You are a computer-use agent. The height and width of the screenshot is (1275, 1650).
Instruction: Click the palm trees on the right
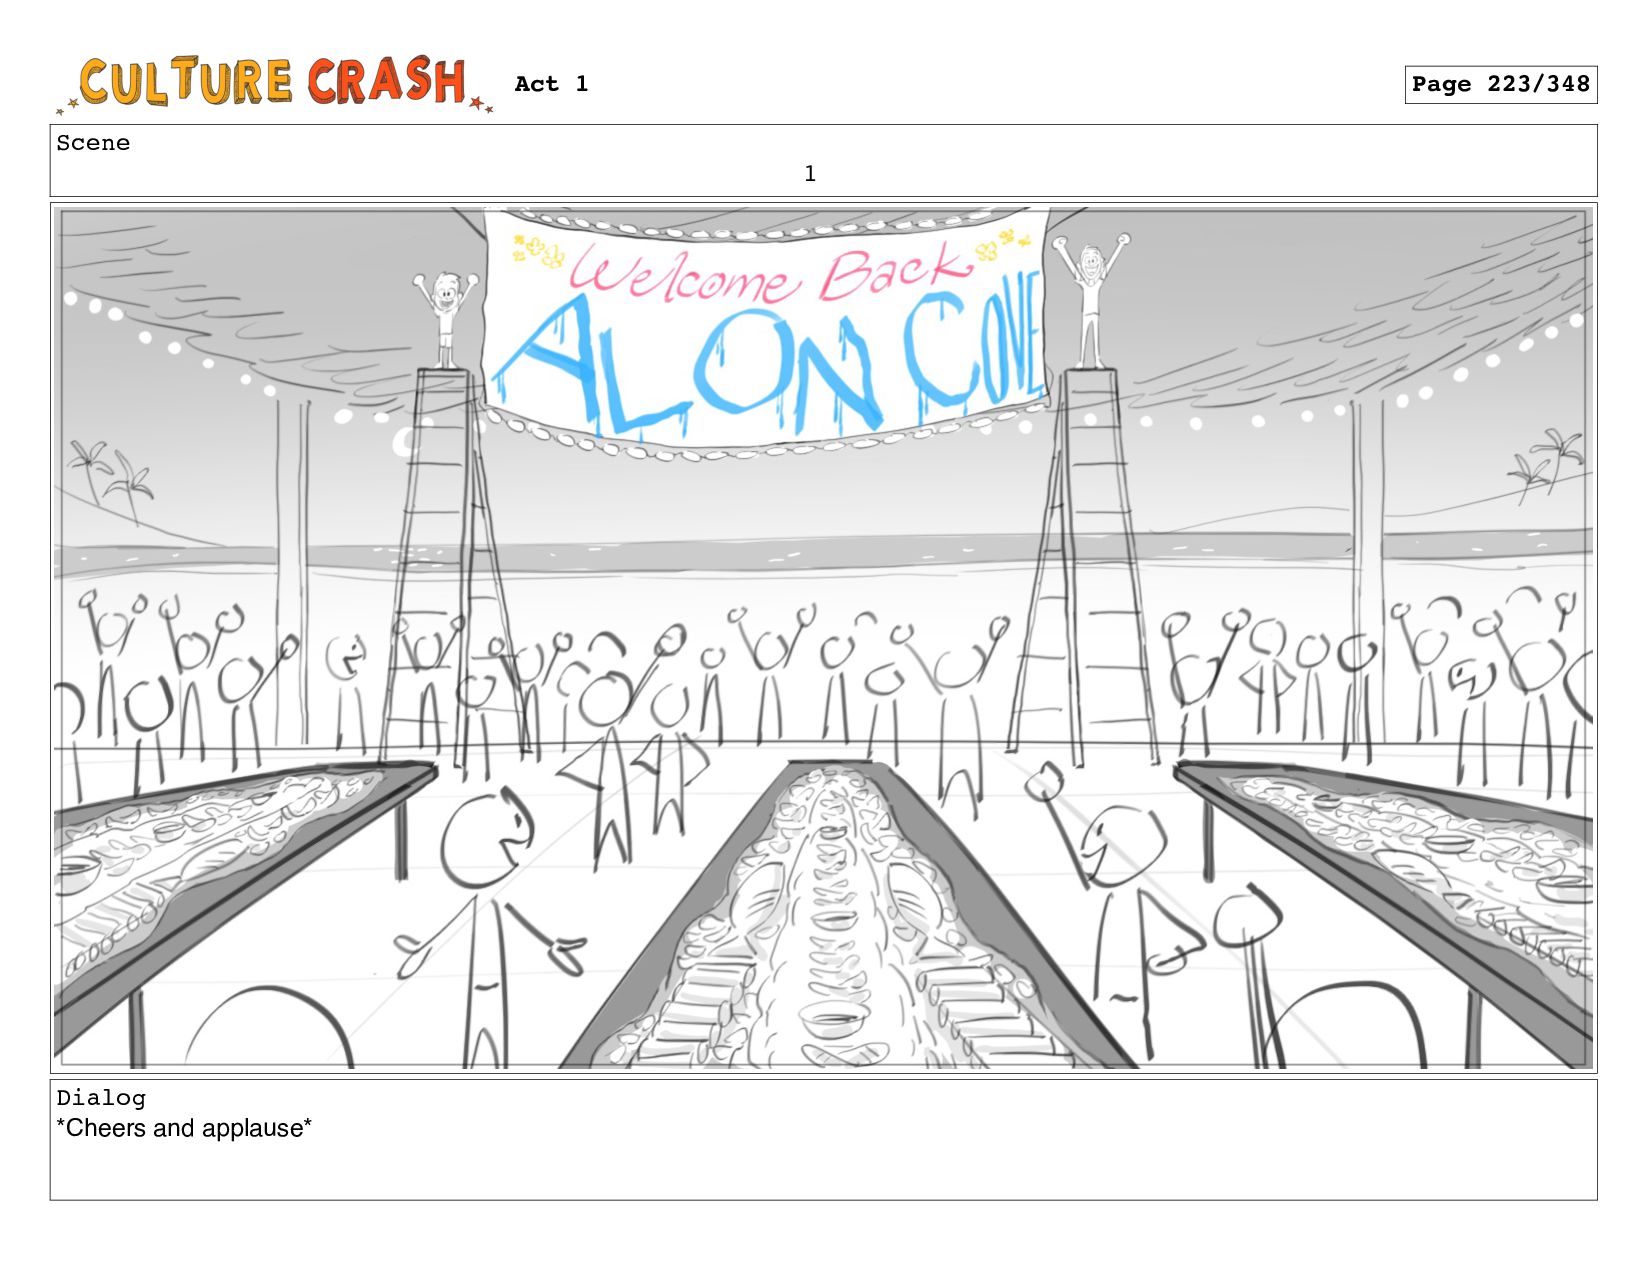point(1546,463)
